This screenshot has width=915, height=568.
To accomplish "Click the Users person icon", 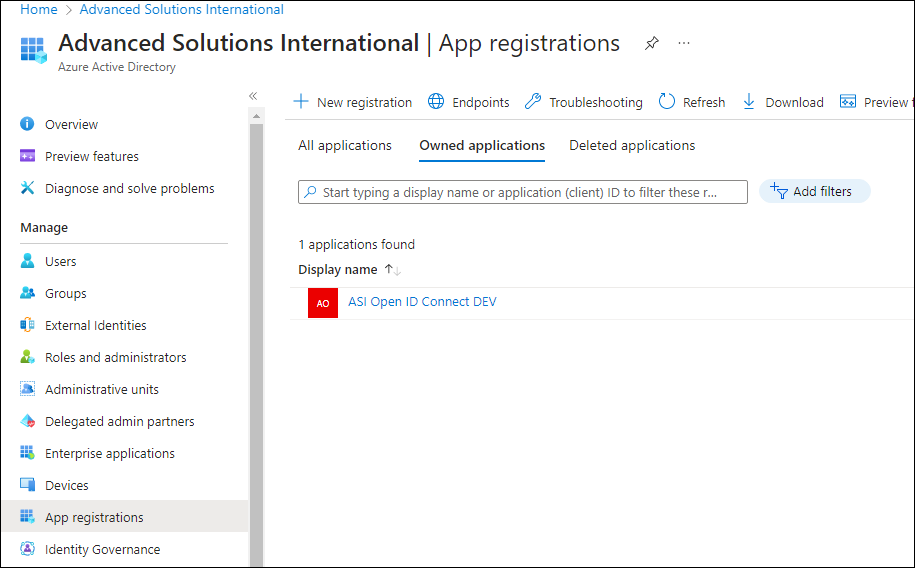I will tap(27, 260).
